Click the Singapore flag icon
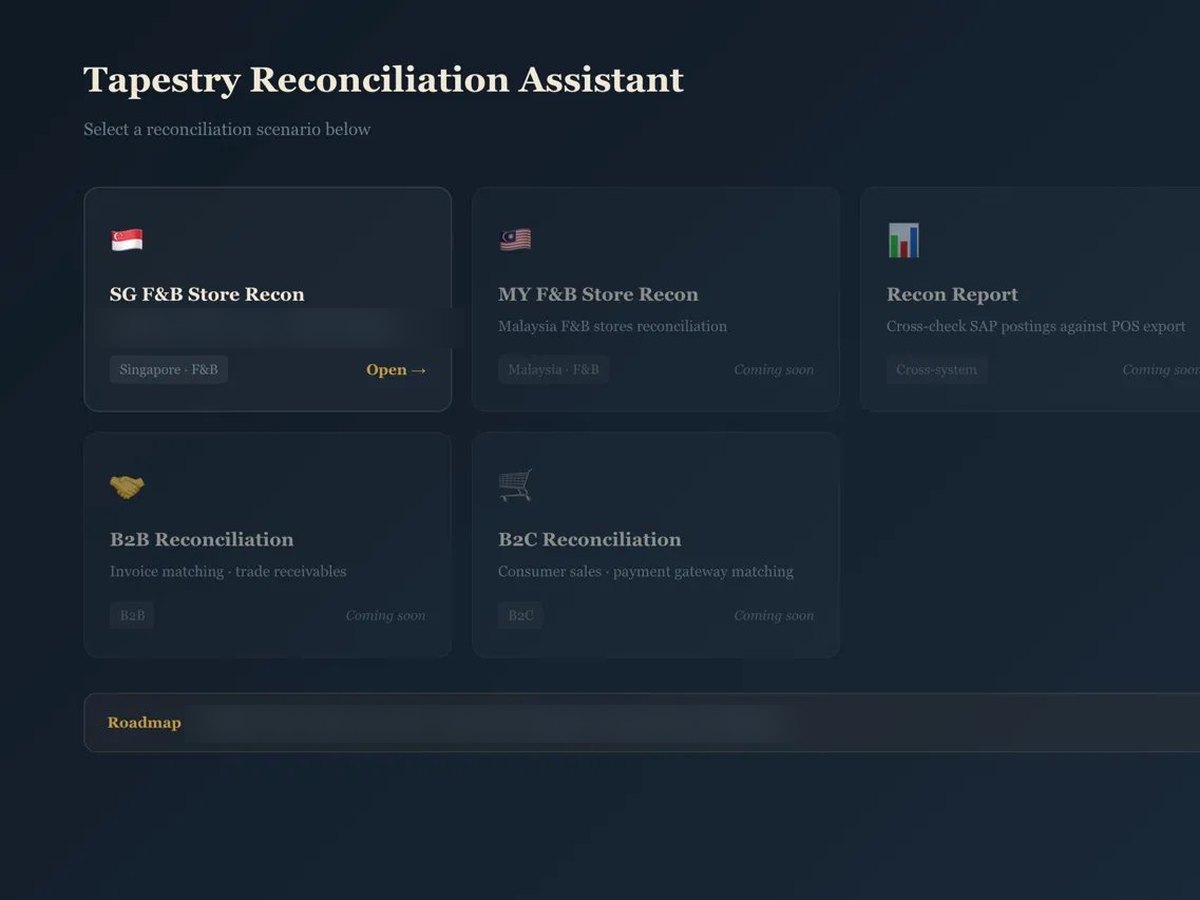This screenshot has height=900, width=1200. click(127, 240)
